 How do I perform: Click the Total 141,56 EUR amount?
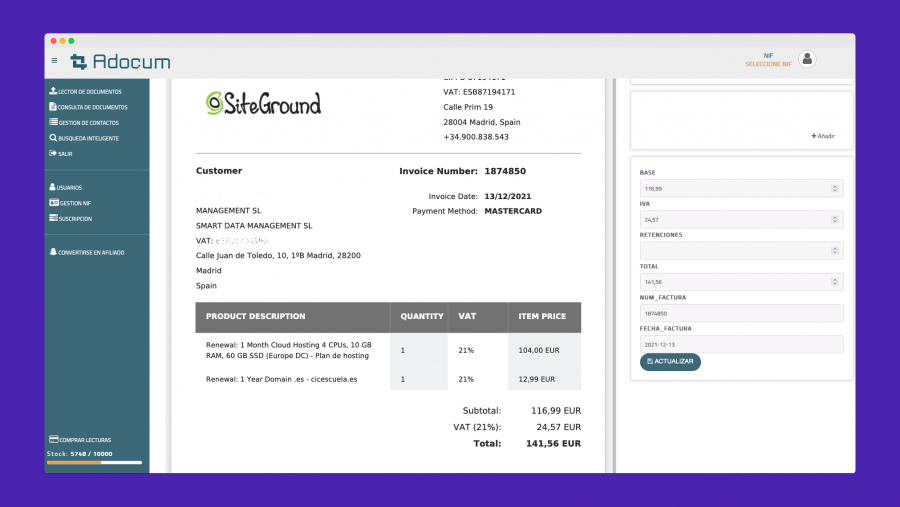[x=553, y=443]
